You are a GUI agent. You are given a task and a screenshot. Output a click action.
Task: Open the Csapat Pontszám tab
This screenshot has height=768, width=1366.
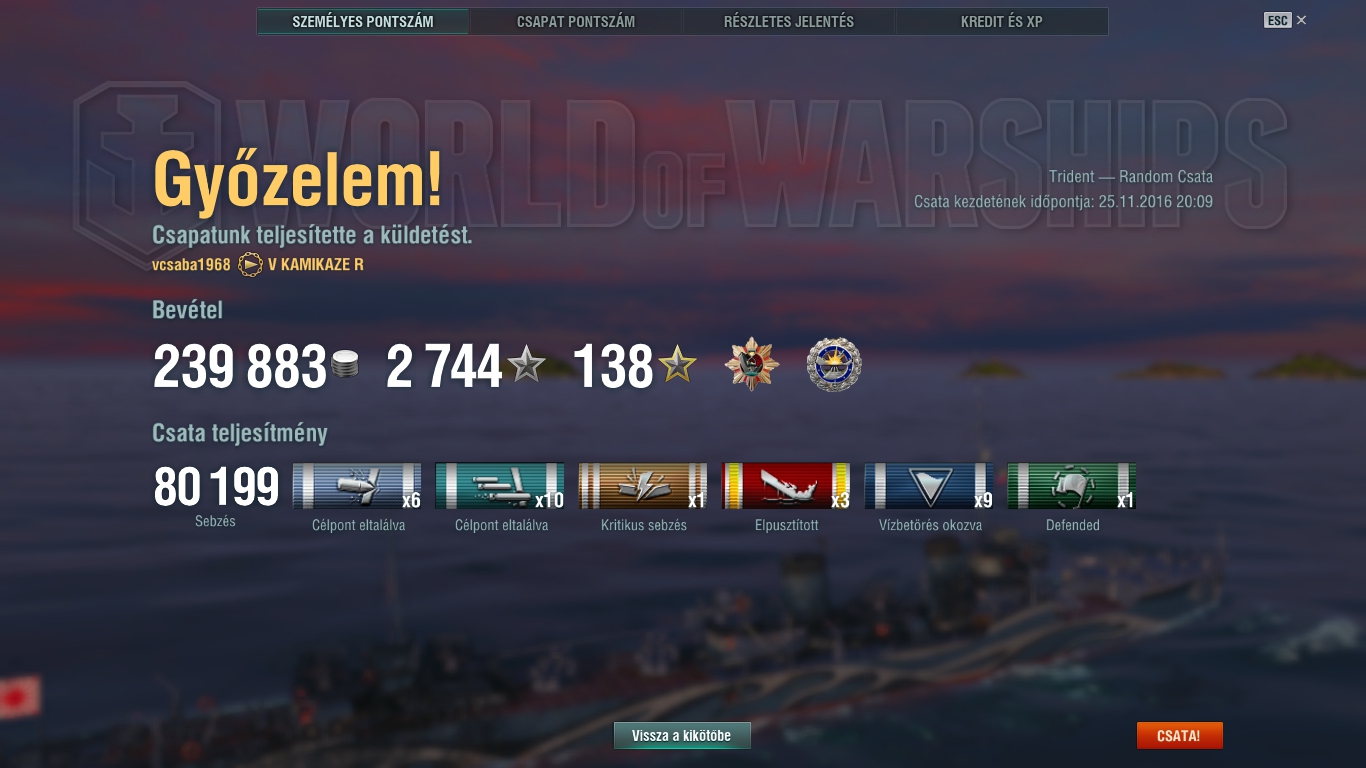click(x=576, y=21)
